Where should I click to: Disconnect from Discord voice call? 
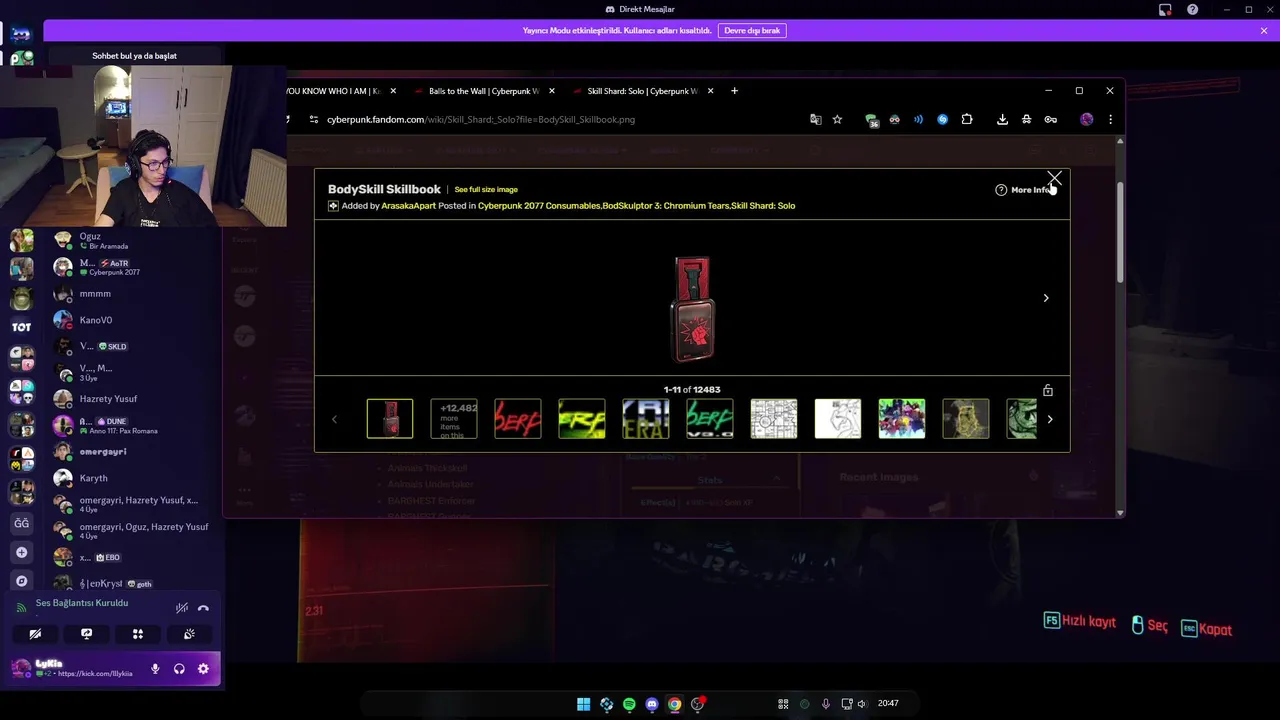[203, 607]
